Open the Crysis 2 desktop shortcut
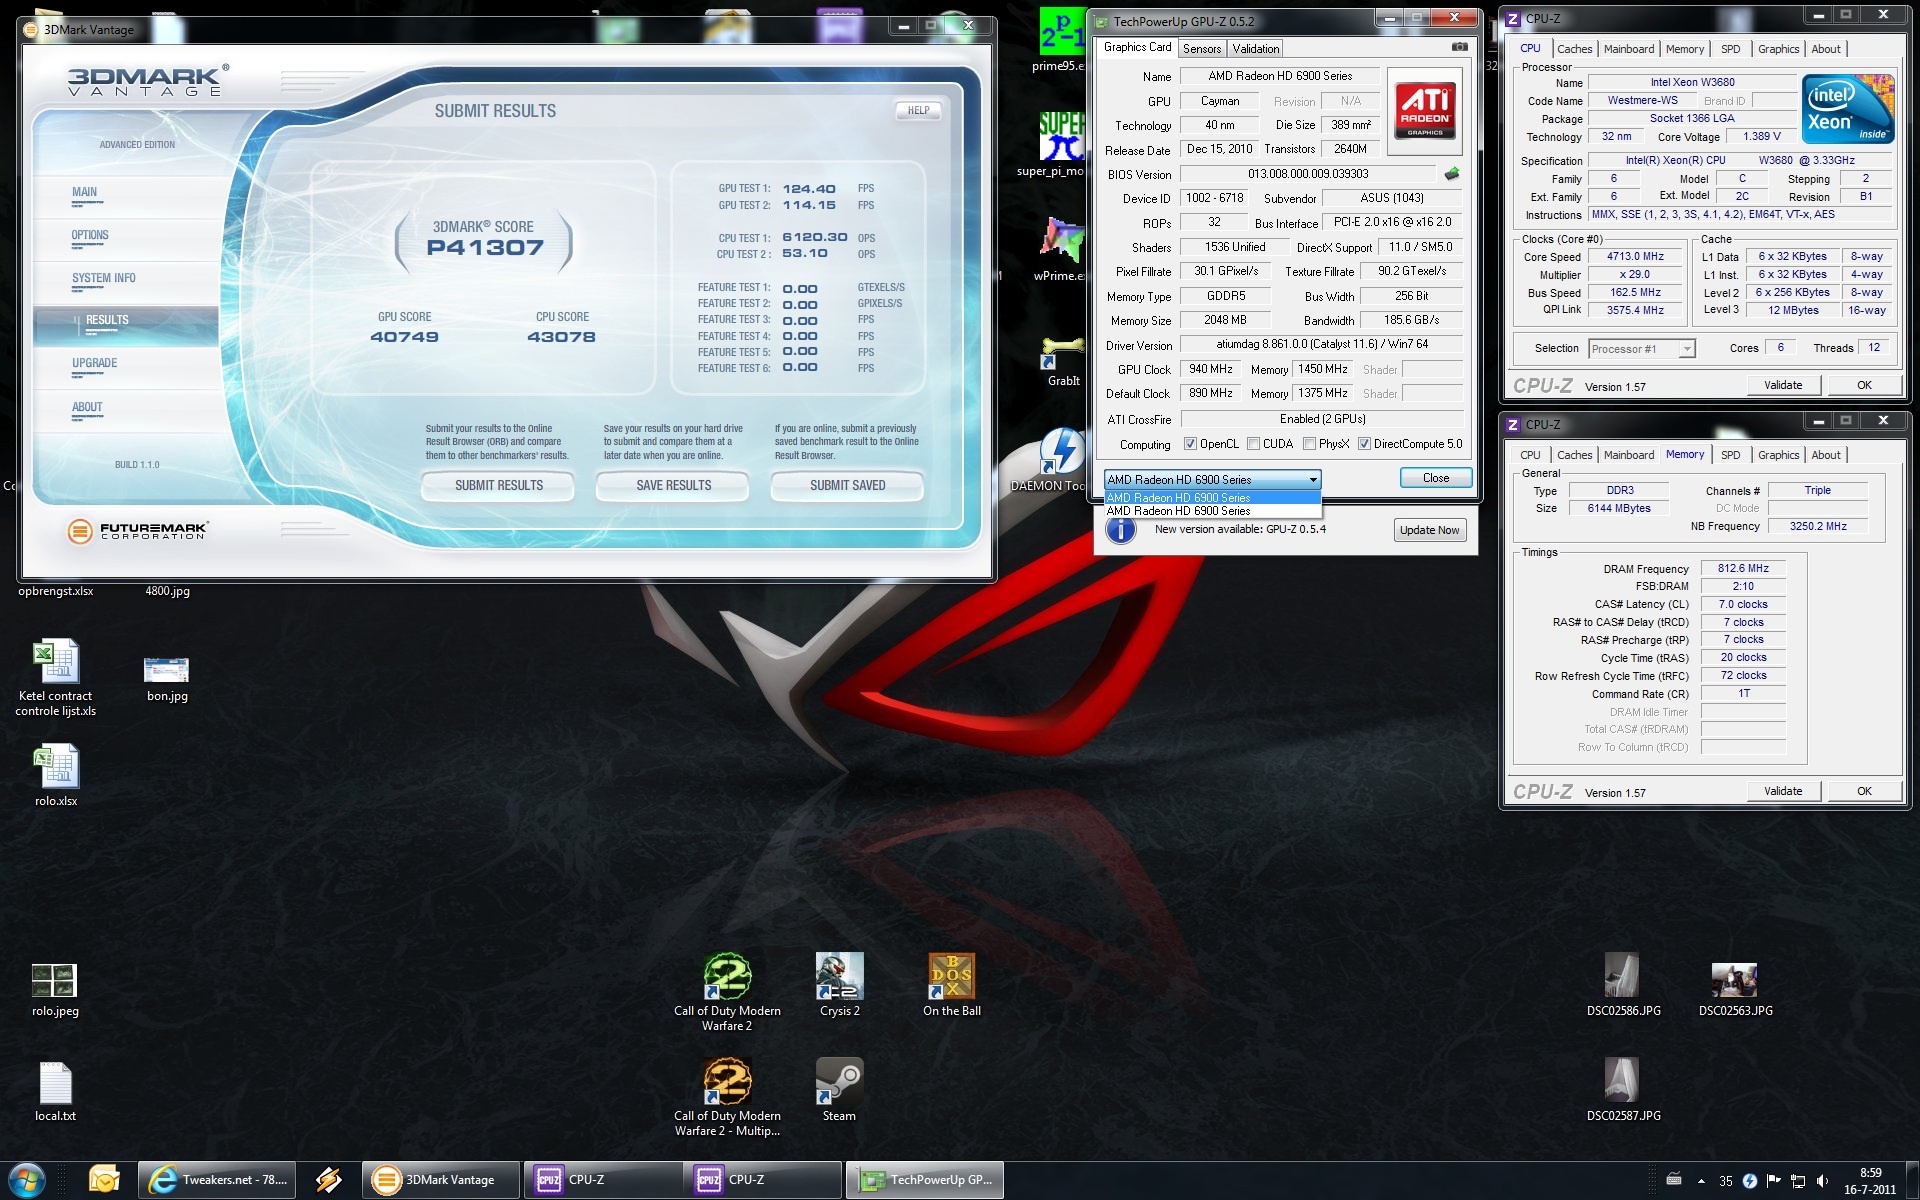The height and width of the screenshot is (1200, 1920). [x=839, y=985]
